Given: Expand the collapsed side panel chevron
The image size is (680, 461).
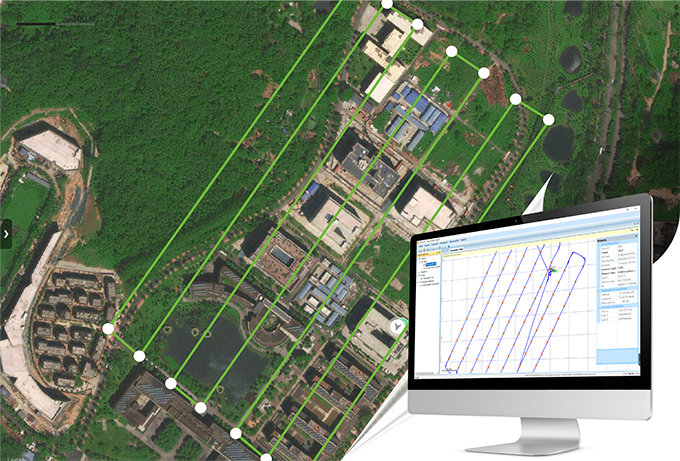Looking at the screenshot, I should pos(6,234).
